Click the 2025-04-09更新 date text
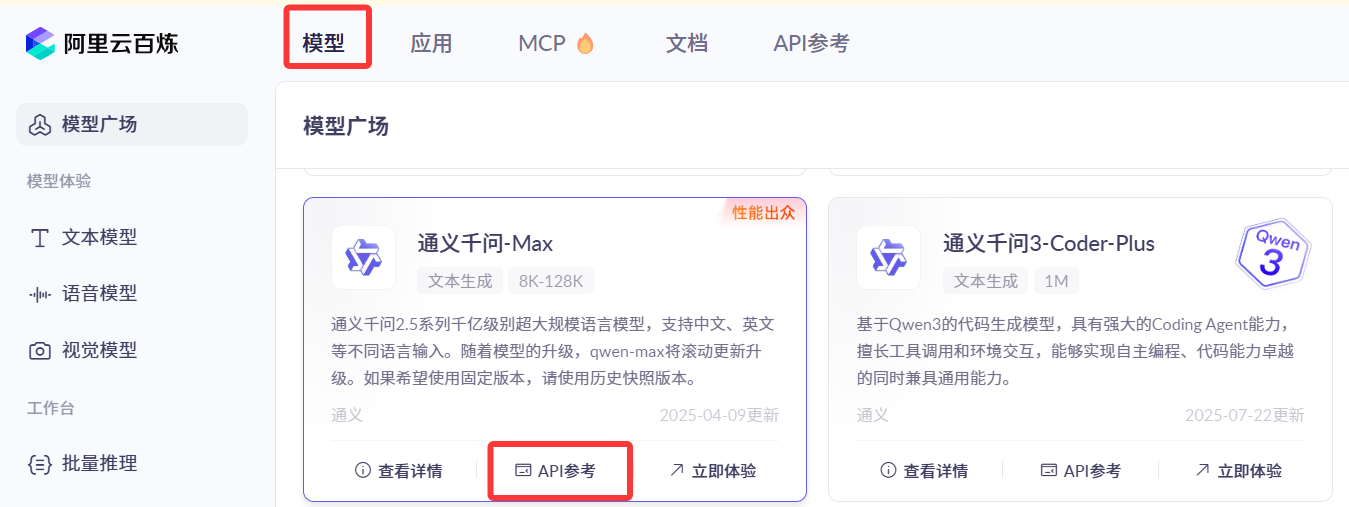1349x507 pixels. 719,415
